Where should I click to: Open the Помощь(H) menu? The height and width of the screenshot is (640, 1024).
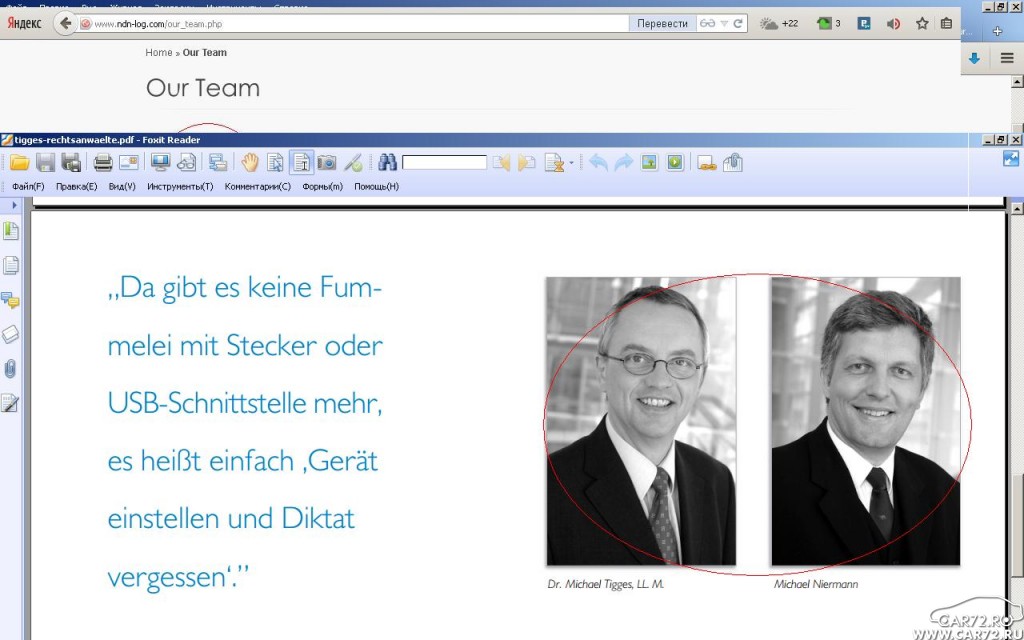pos(376,187)
